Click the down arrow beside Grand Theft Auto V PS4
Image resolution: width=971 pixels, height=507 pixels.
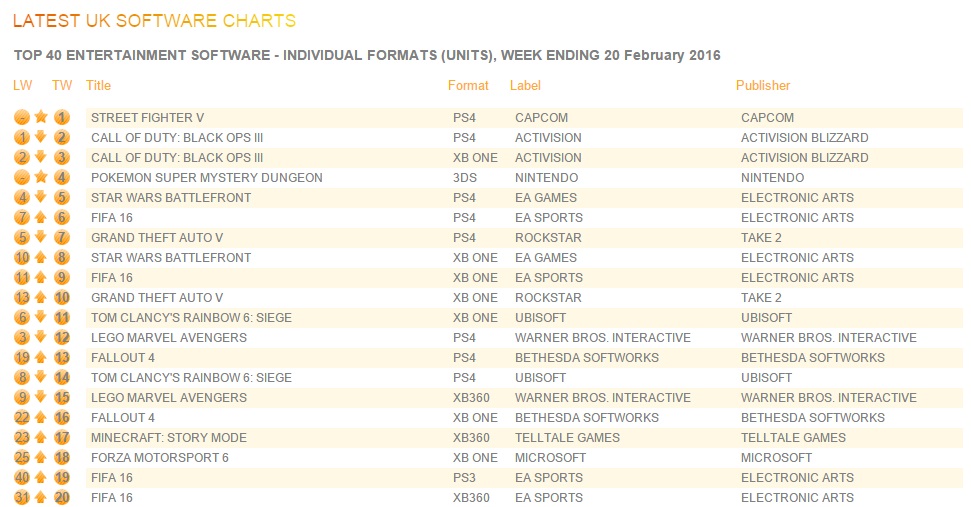tap(41, 237)
